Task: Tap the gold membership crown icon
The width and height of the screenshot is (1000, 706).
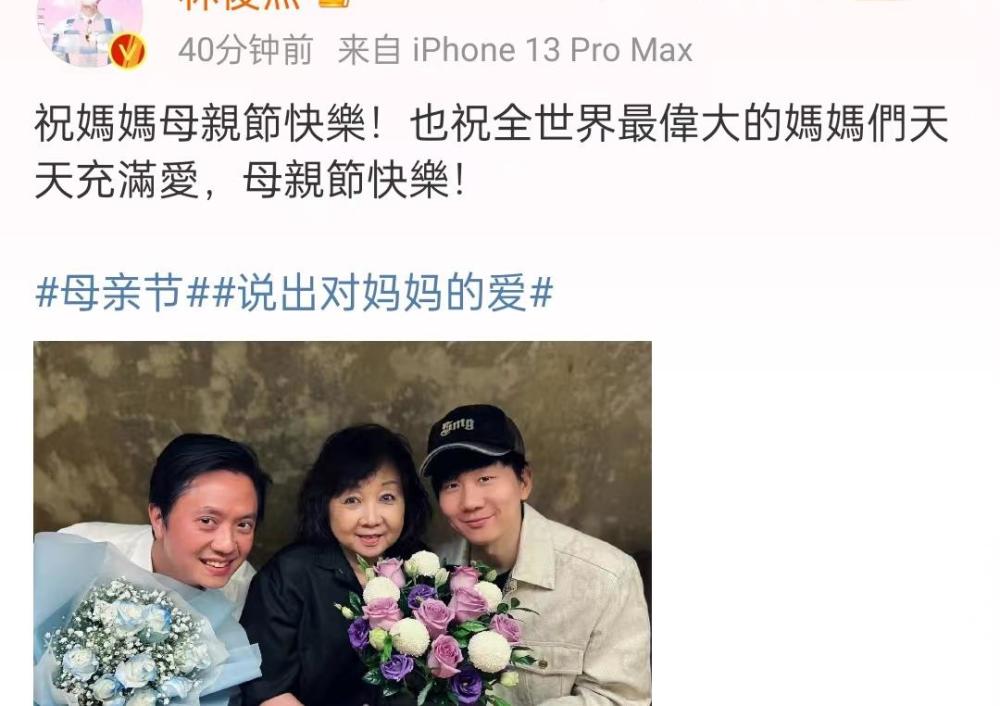Action: (x=333, y=3)
